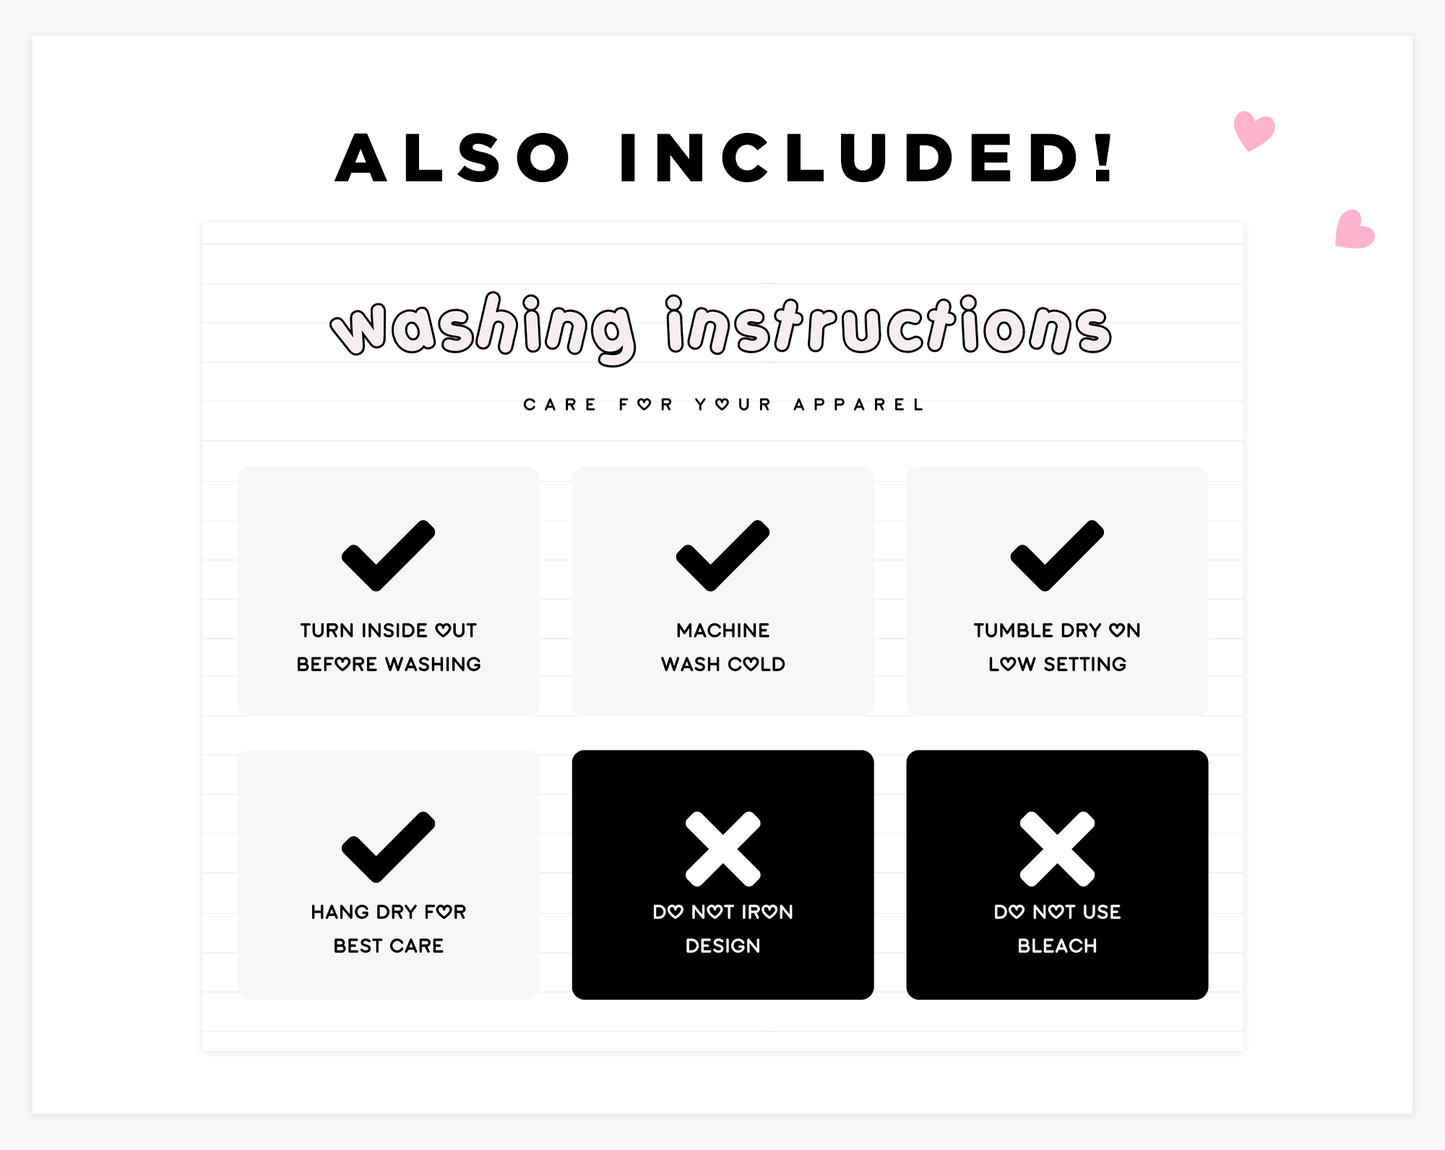
Task: Click the word 'instructions' in outlined title
Action: click(888, 326)
